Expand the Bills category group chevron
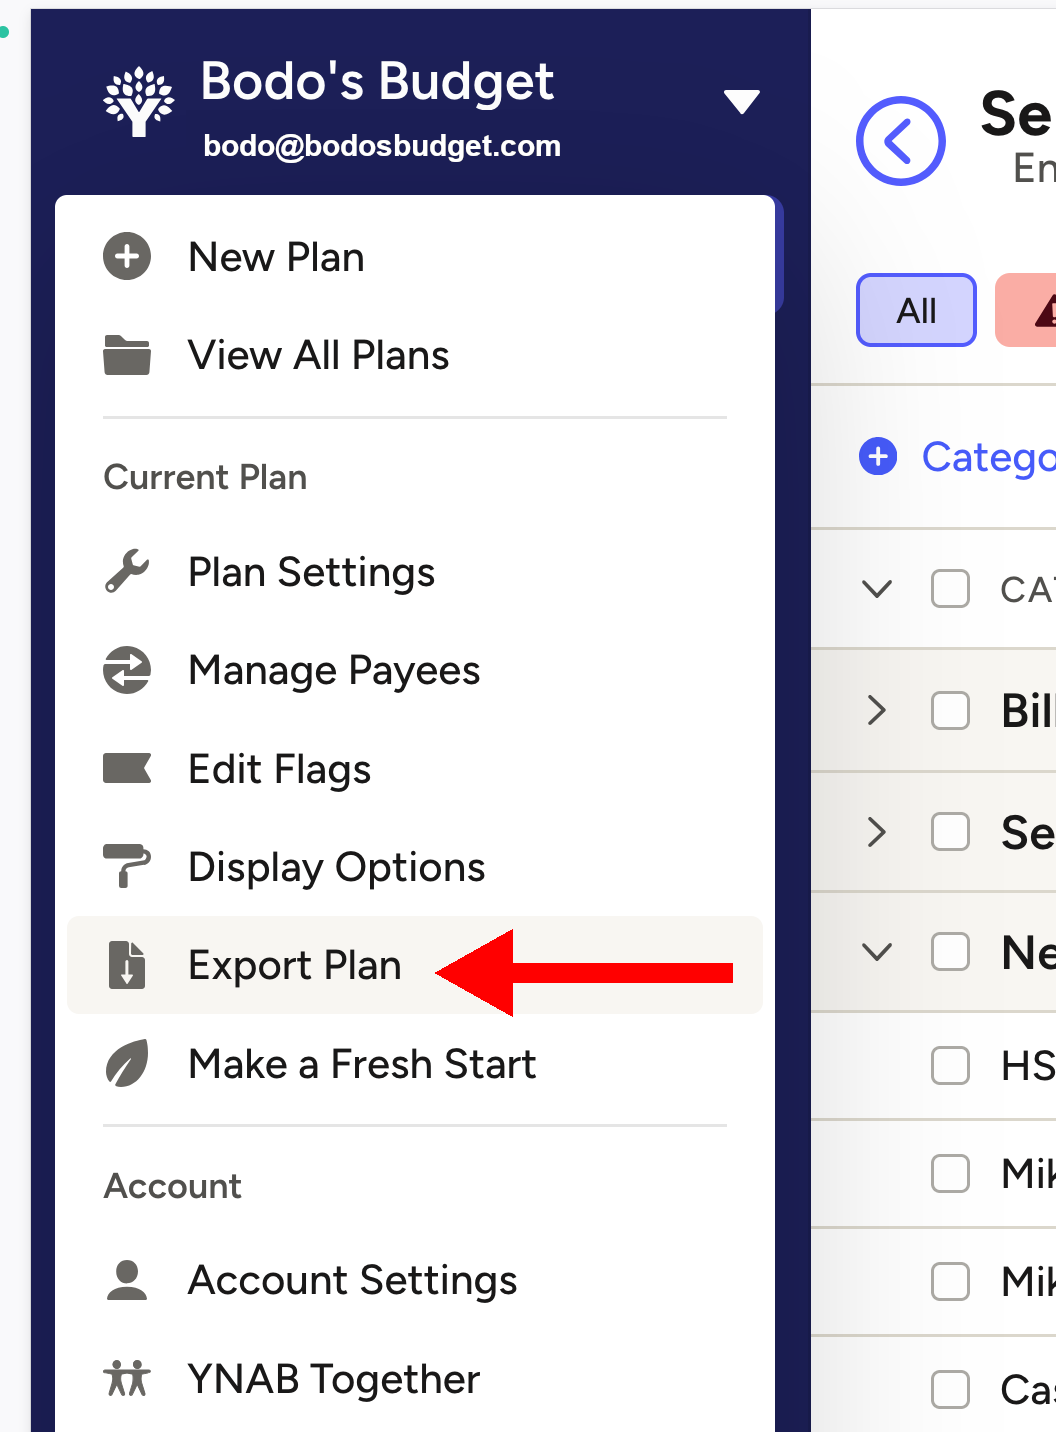 click(877, 711)
